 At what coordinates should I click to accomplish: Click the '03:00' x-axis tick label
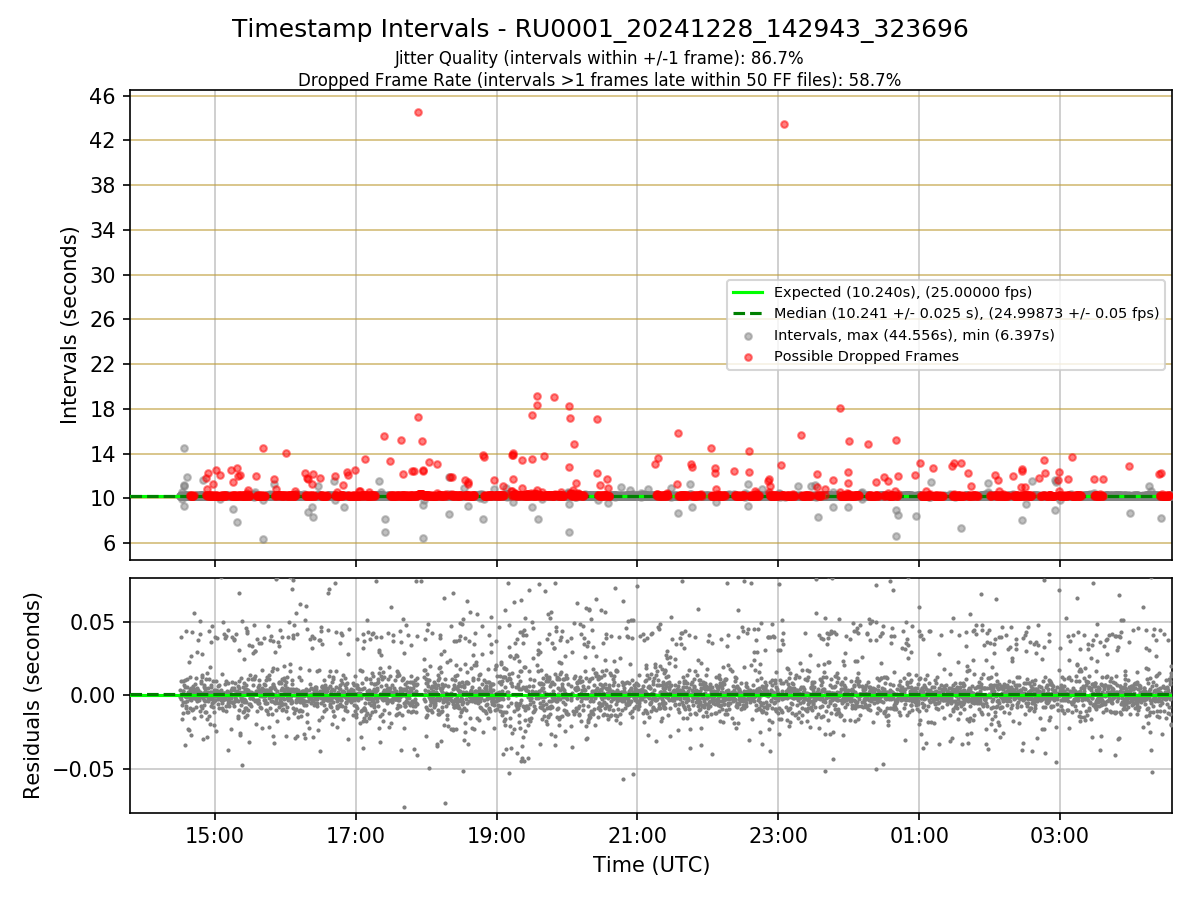click(x=1060, y=835)
